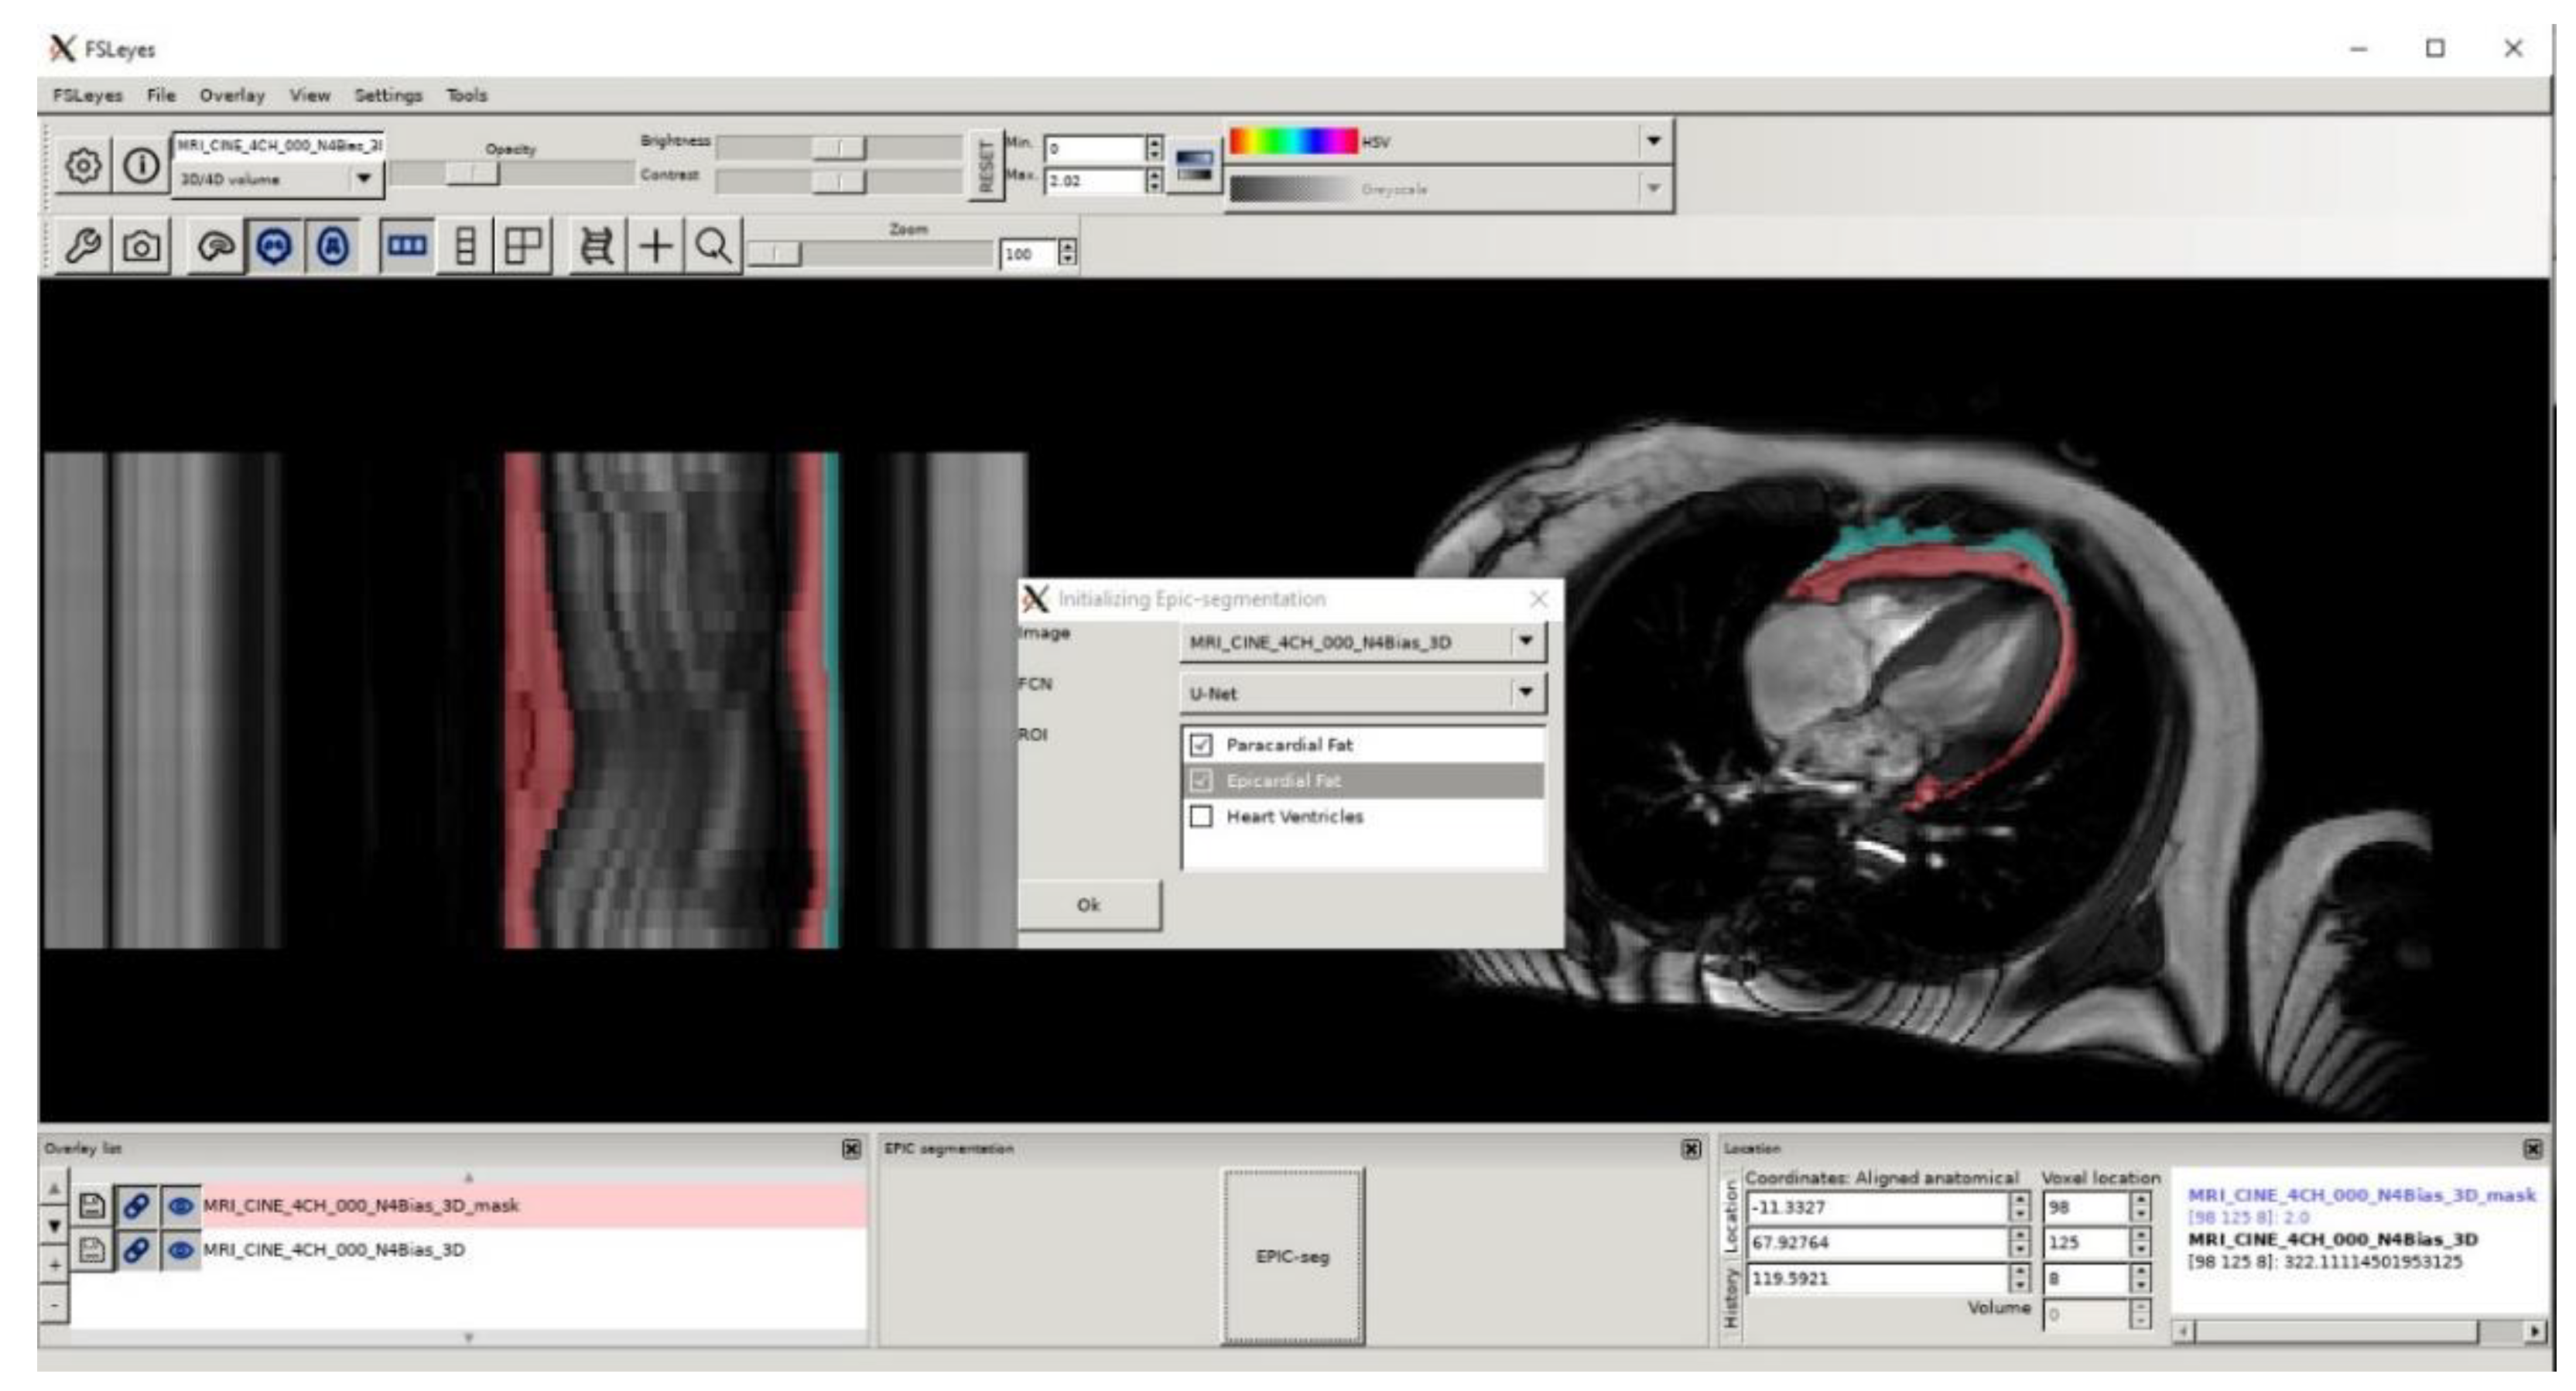The image size is (2576, 1391).
Task: Click the overlay name field
Action: (279, 146)
